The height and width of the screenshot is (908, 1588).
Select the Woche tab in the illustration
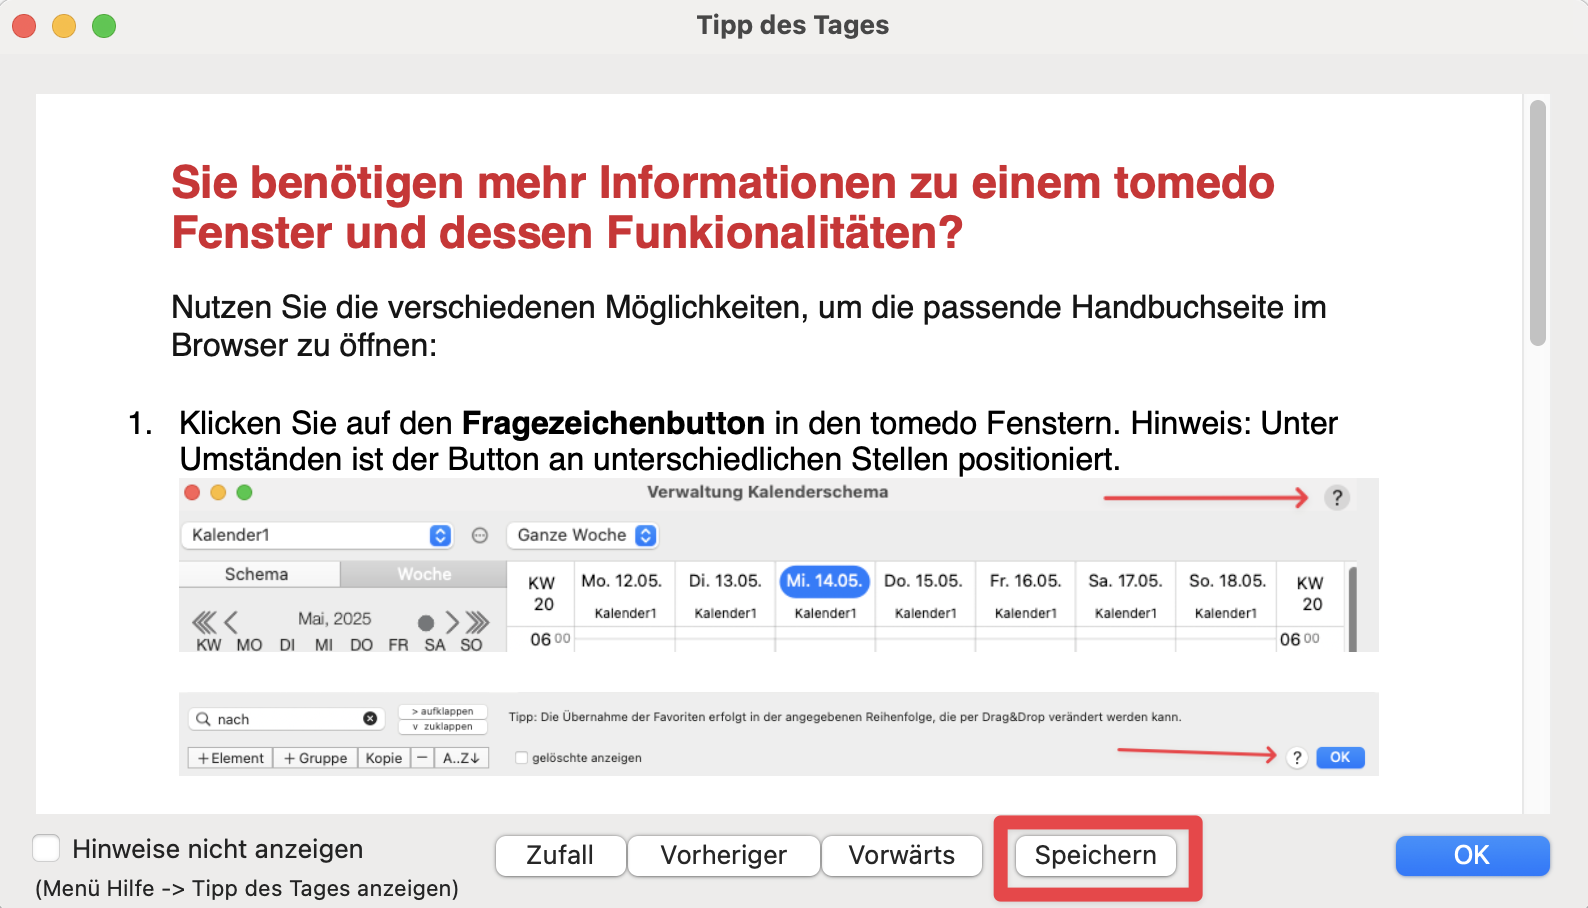click(x=424, y=574)
